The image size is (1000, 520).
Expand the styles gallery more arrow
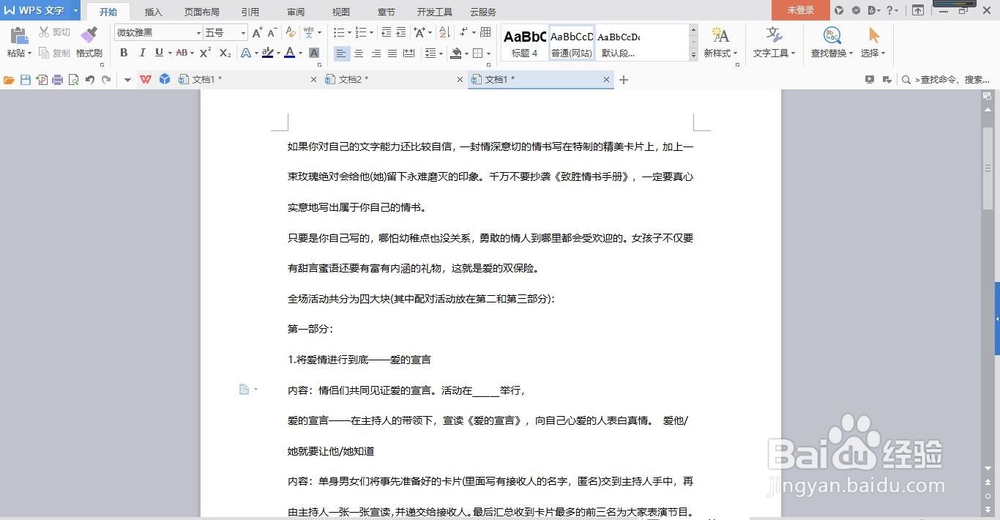(693, 56)
